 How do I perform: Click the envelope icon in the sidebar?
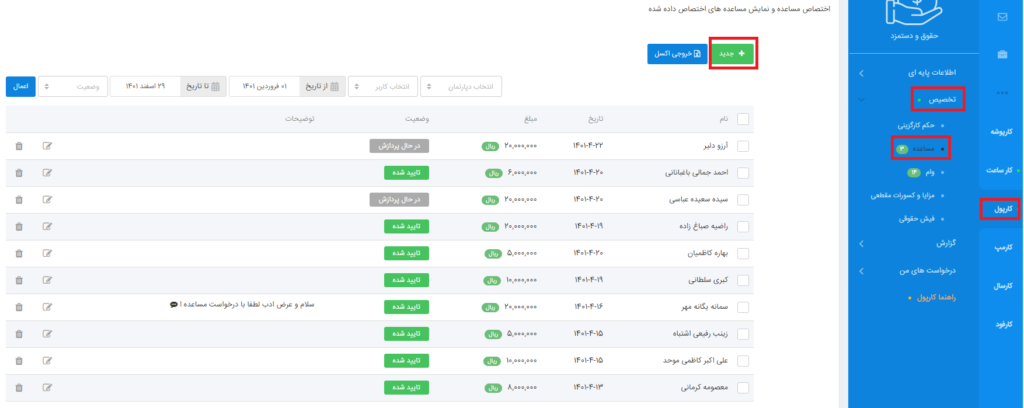pos(1001,17)
